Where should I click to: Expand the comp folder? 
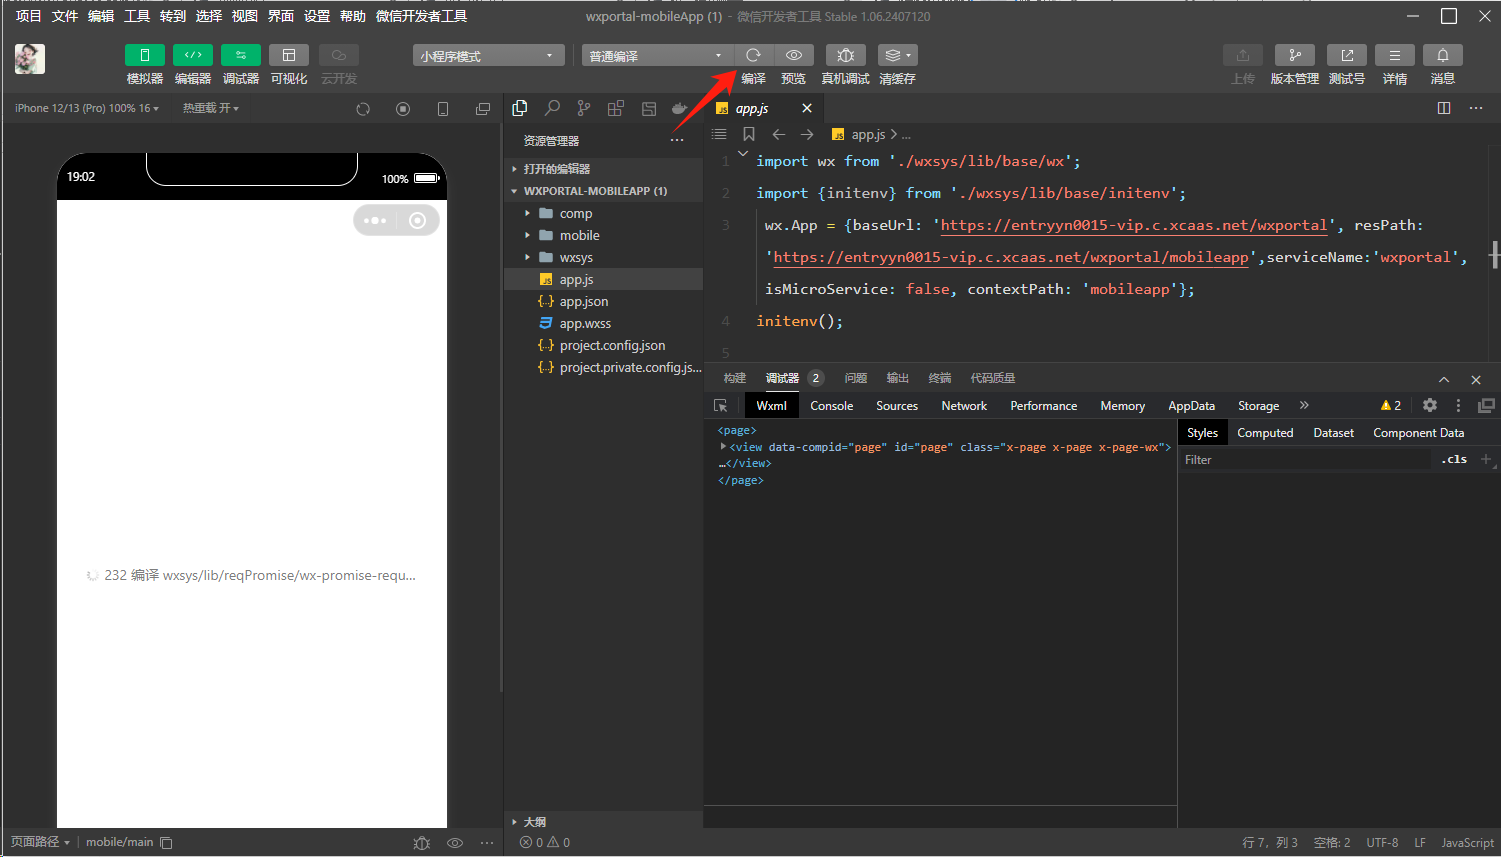pyautogui.click(x=604, y=213)
